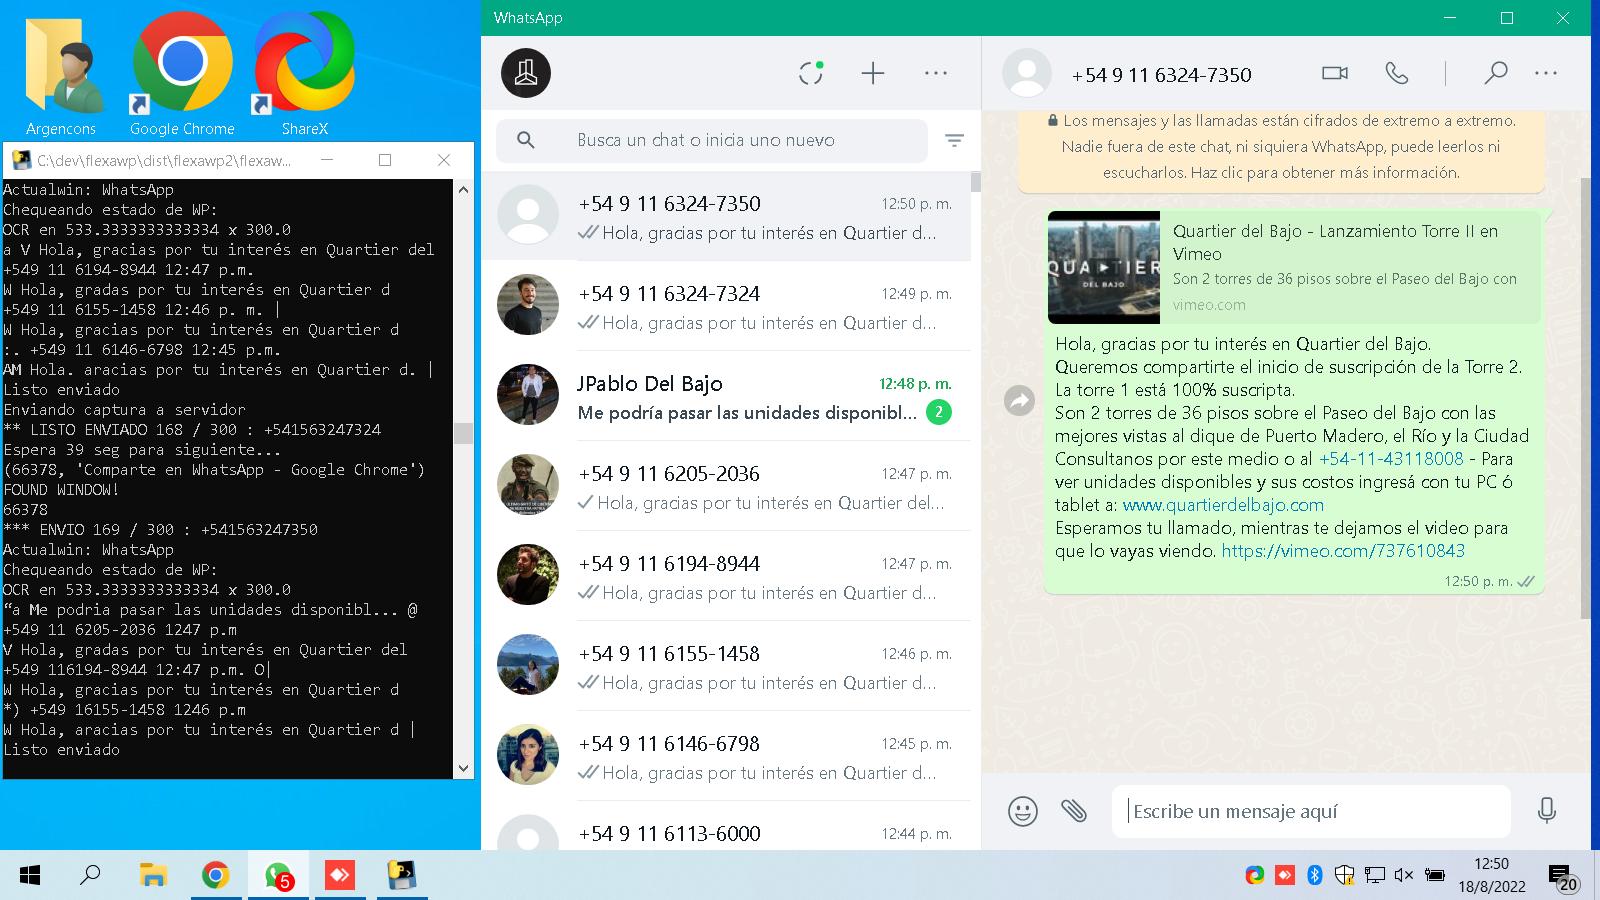Open network tray icon
Viewport: 1600px width, 900px height.
pos(1375,875)
